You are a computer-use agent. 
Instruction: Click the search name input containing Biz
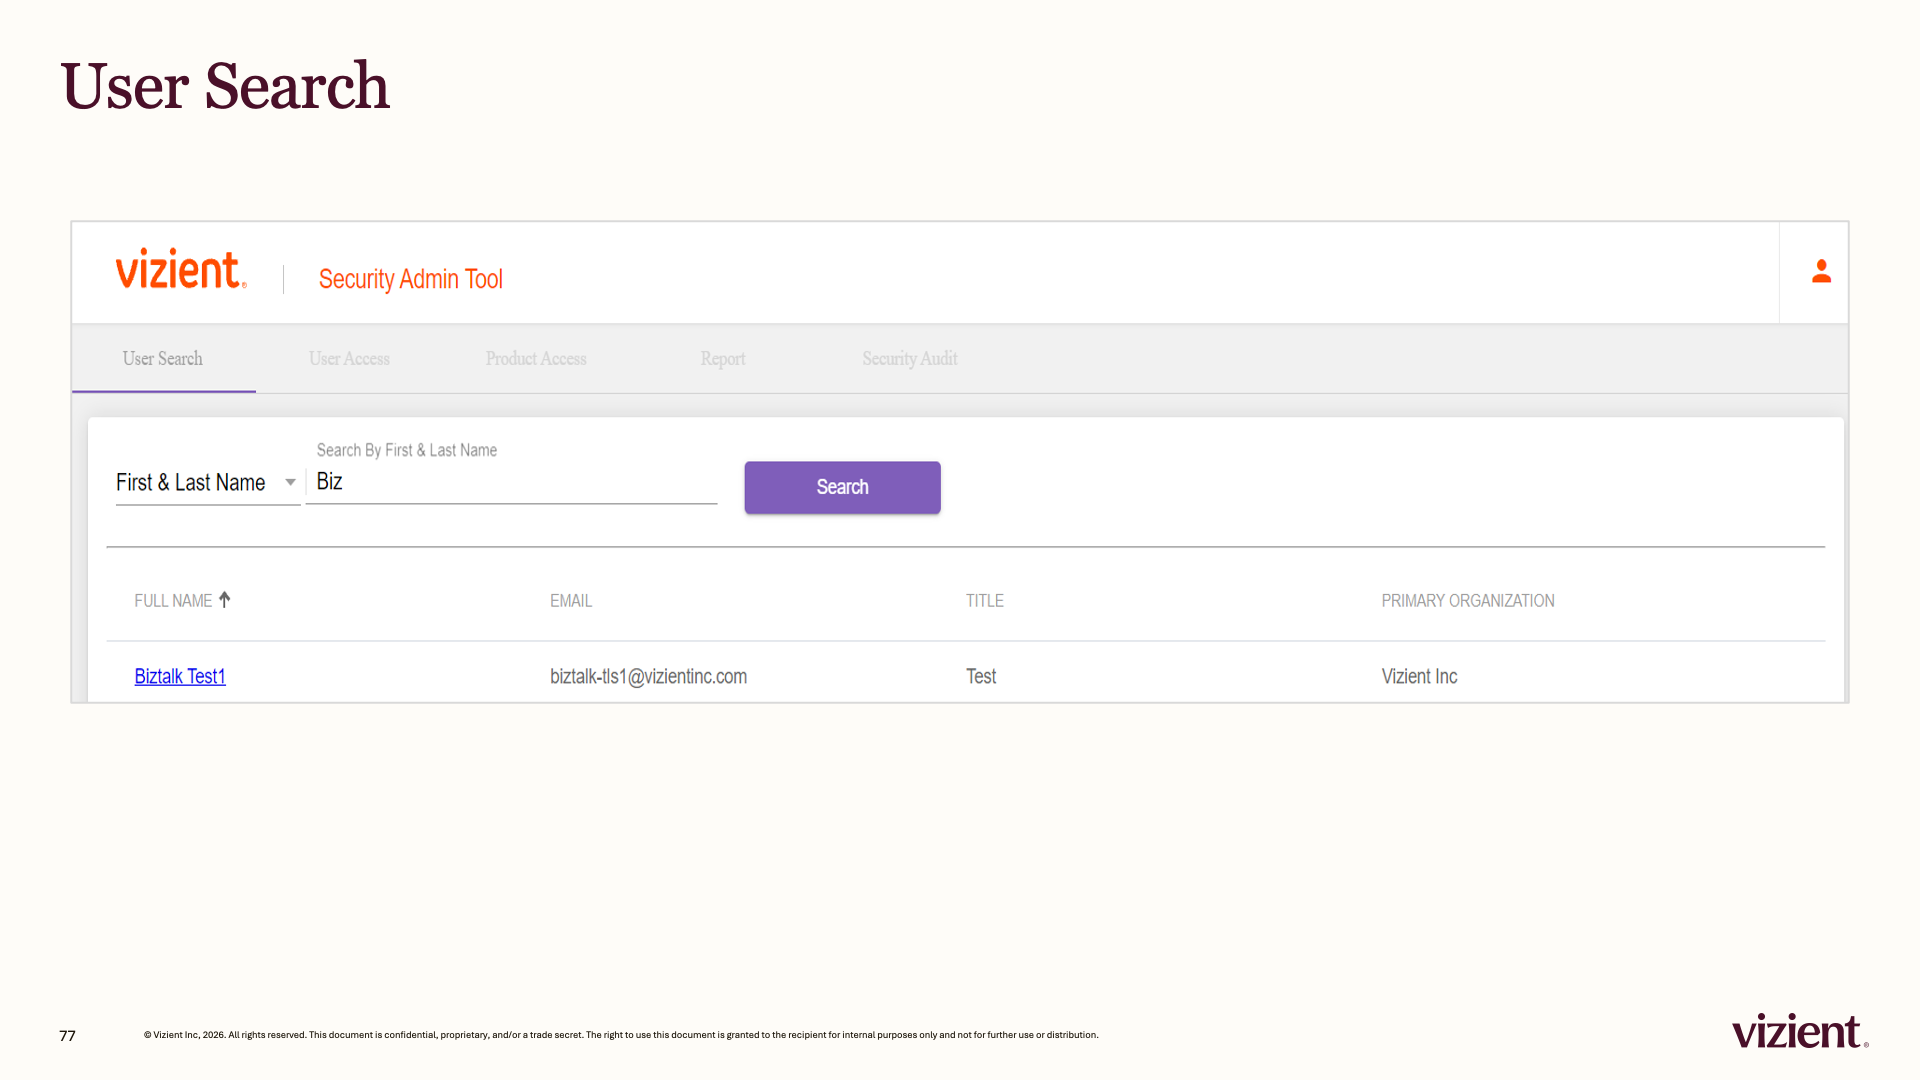tap(512, 482)
